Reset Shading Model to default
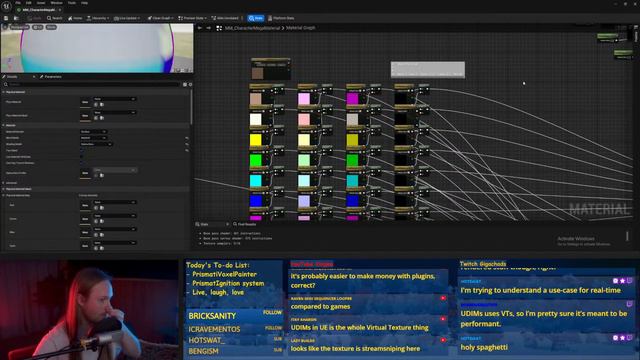 [x=187, y=144]
